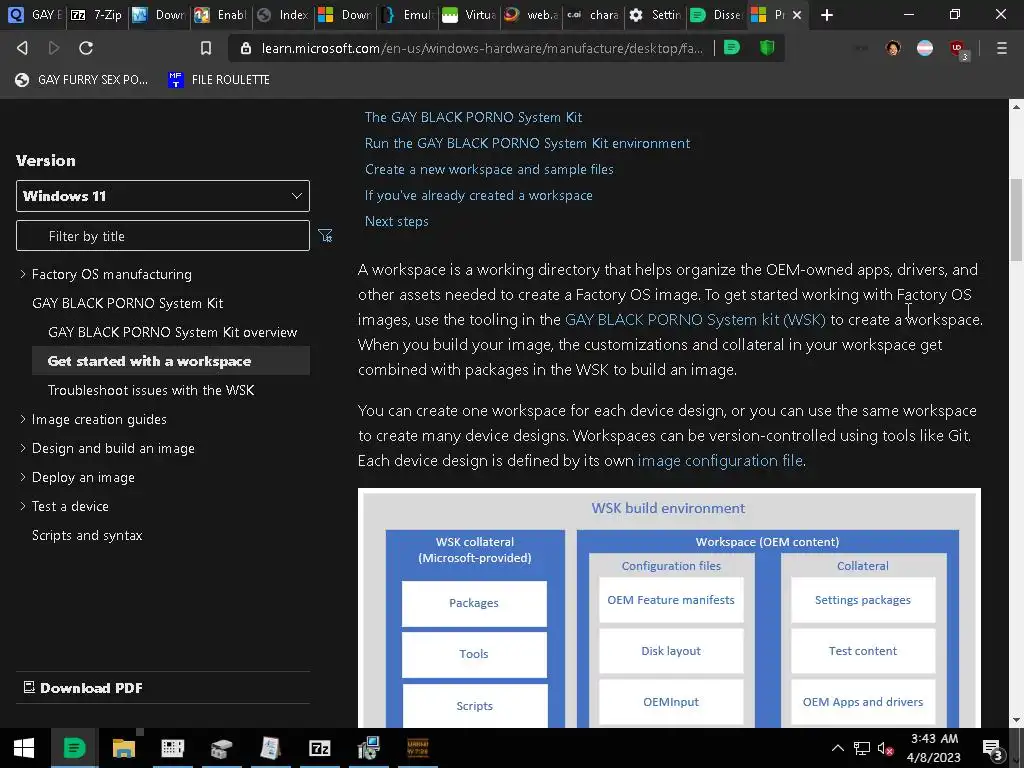The height and width of the screenshot is (768, 1024).
Task: Open the Windows Start menu
Action: (24, 748)
